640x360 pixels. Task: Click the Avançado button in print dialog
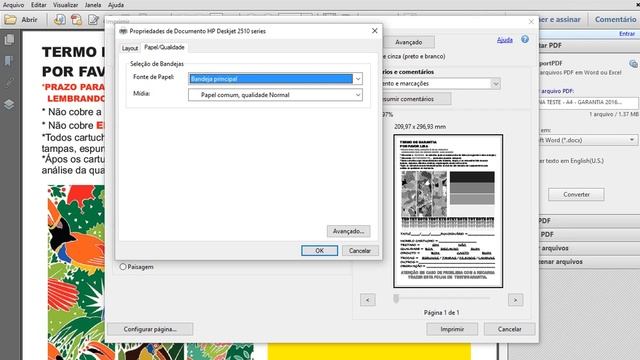[408, 42]
